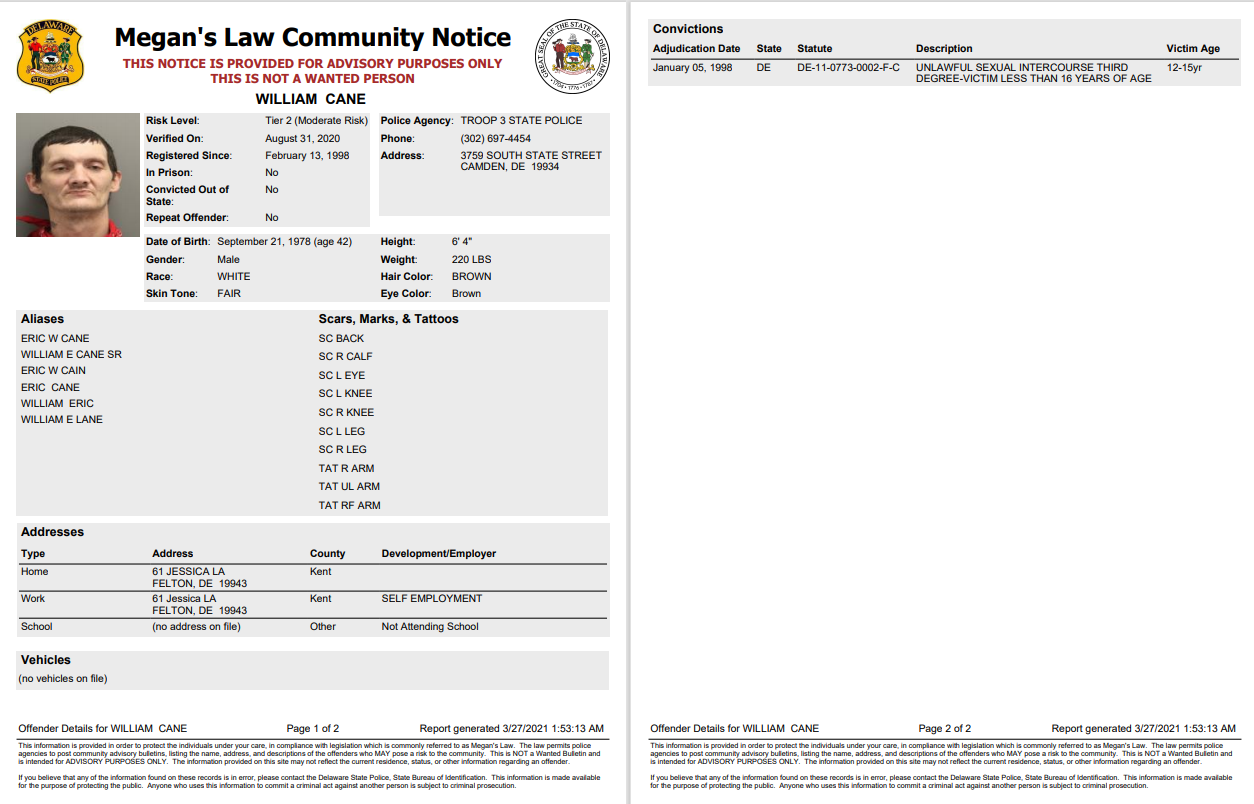This screenshot has width=1254, height=804.
Task: Click the Adjudication Date column header
Action: [x=696, y=49]
